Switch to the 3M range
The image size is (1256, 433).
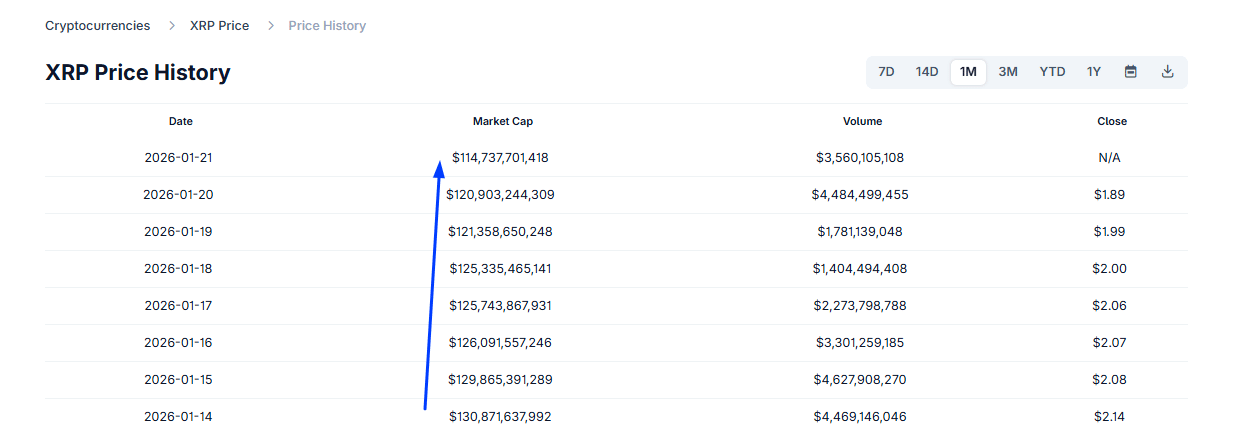click(1008, 71)
